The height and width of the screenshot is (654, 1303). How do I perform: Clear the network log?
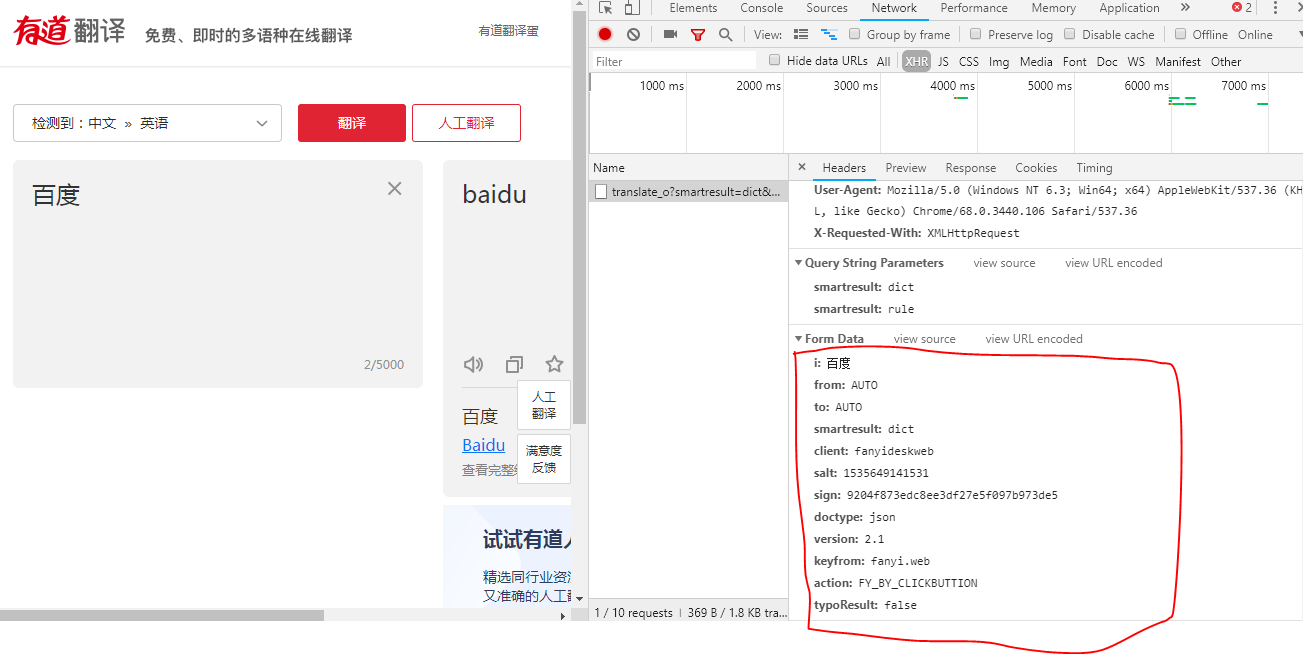(633, 34)
